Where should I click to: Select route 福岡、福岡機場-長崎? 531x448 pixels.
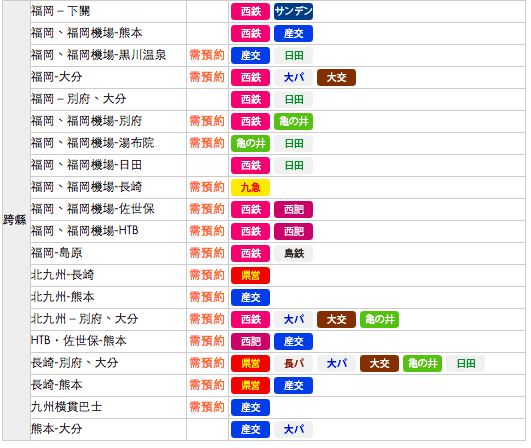(x=86, y=187)
